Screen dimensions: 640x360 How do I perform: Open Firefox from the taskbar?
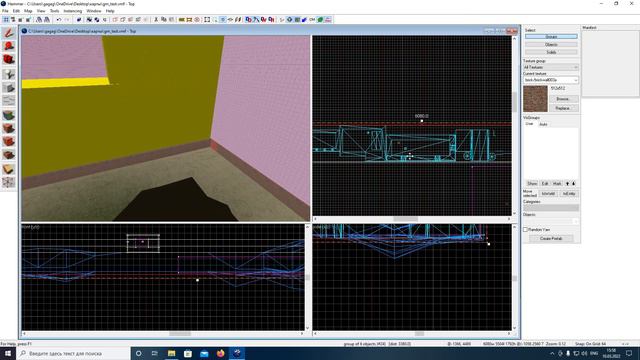point(220,353)
